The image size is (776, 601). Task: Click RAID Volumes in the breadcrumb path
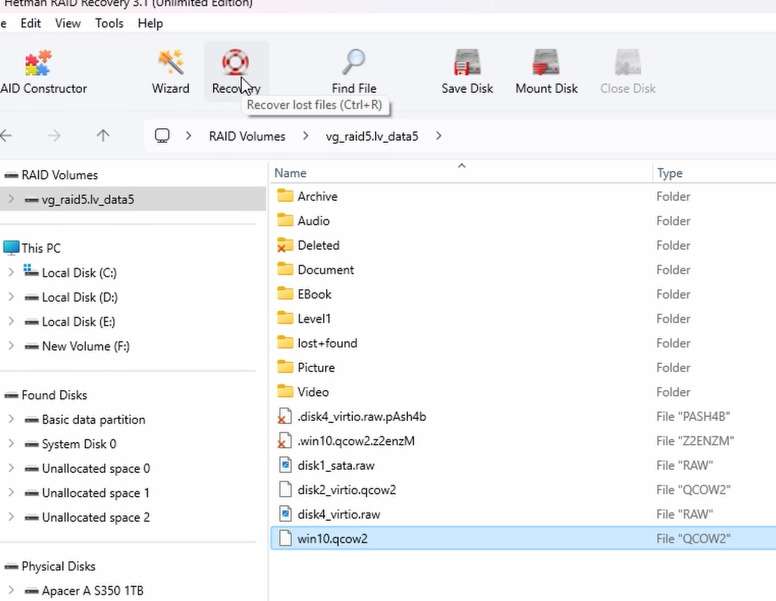247,136
